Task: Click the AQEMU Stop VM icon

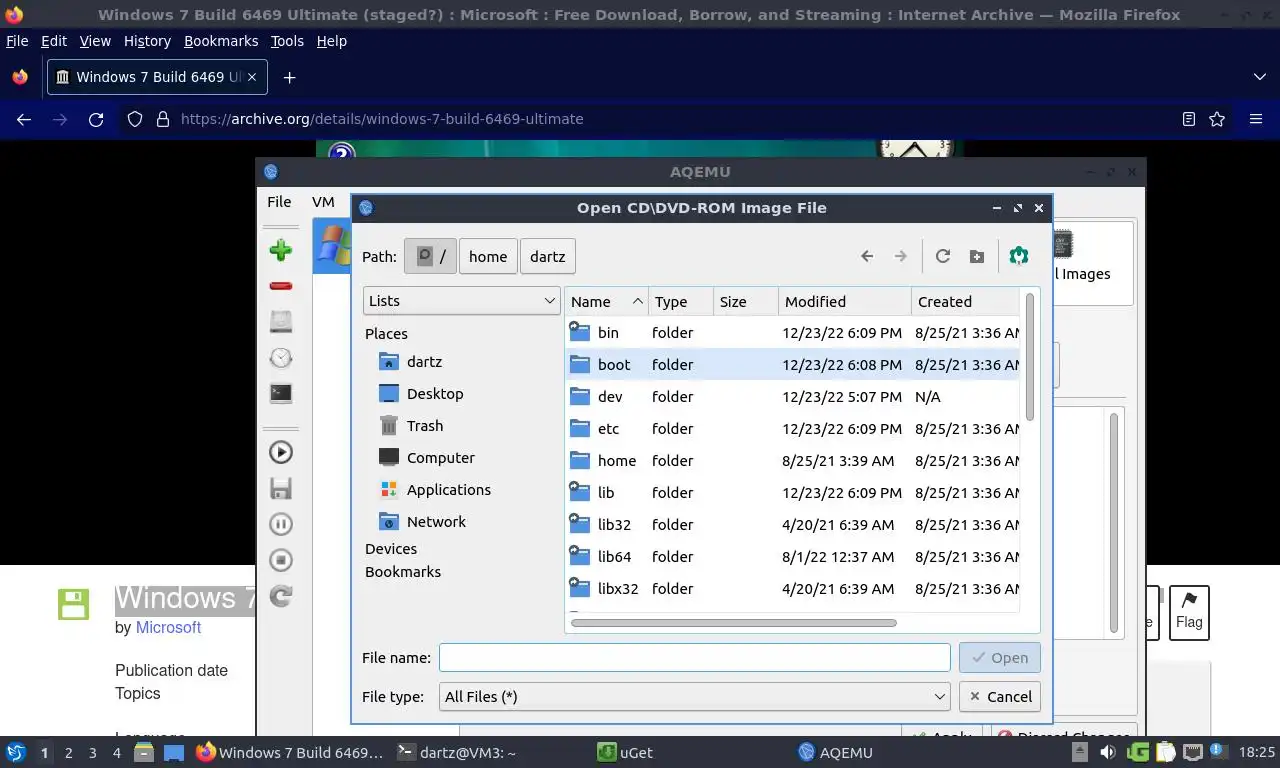Action: point(281,560)
